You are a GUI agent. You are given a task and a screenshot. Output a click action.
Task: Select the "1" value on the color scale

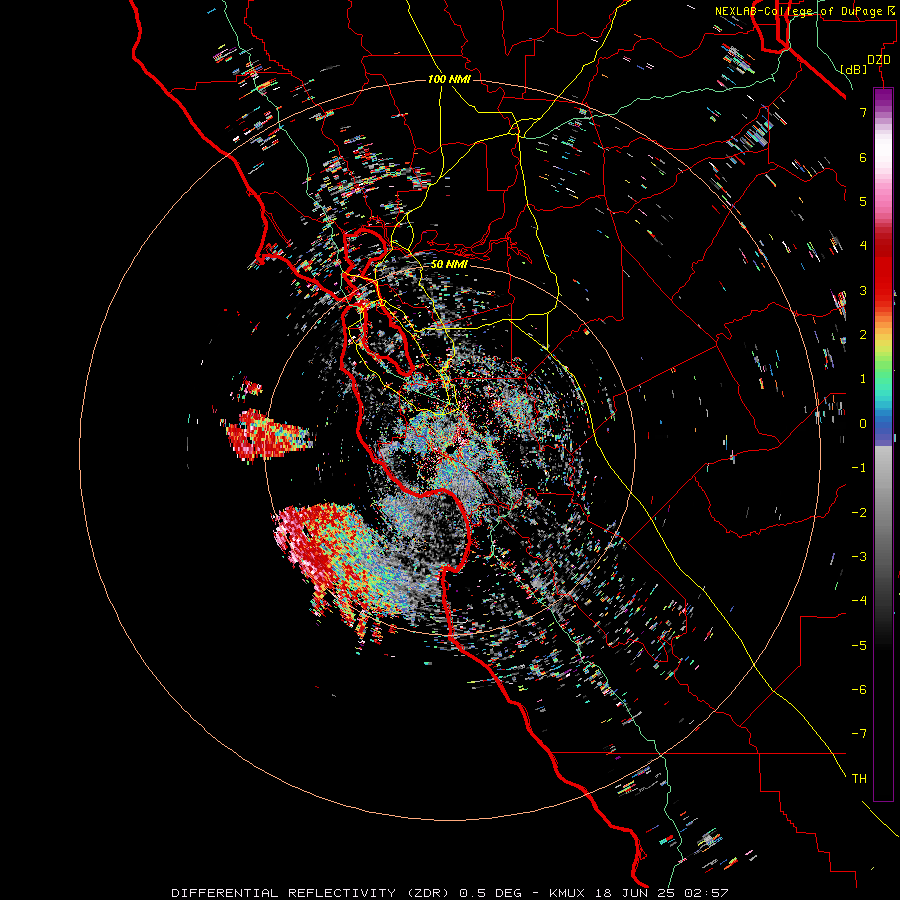(863, 379)
